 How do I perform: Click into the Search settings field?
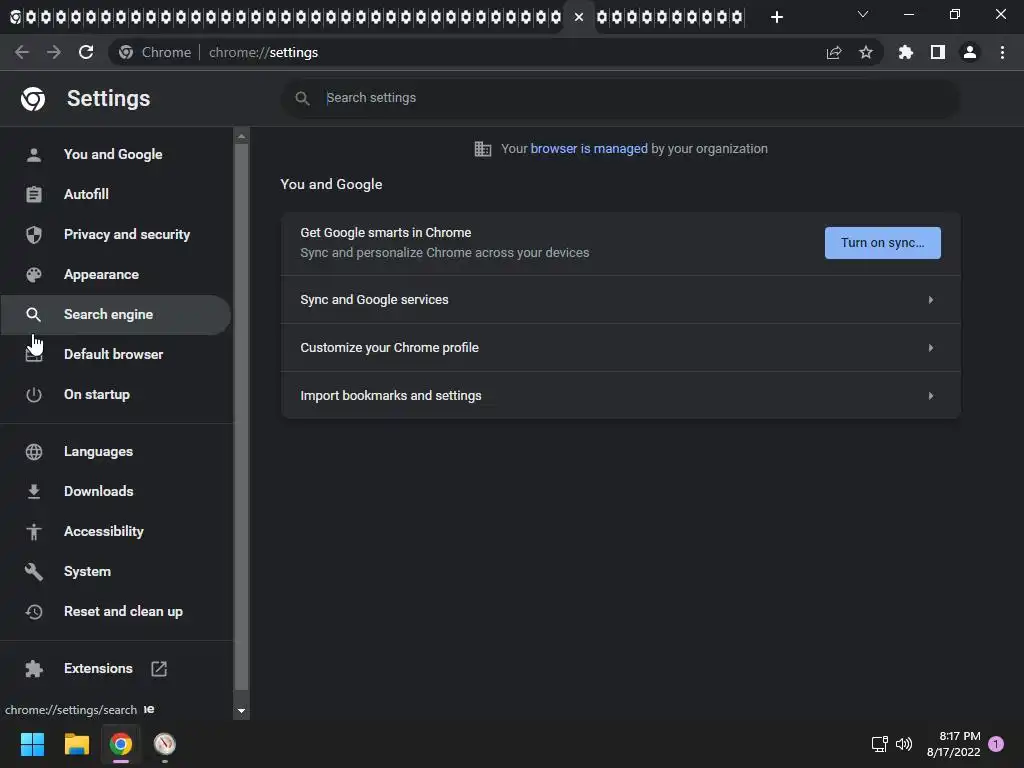click(x=620, y=98)
